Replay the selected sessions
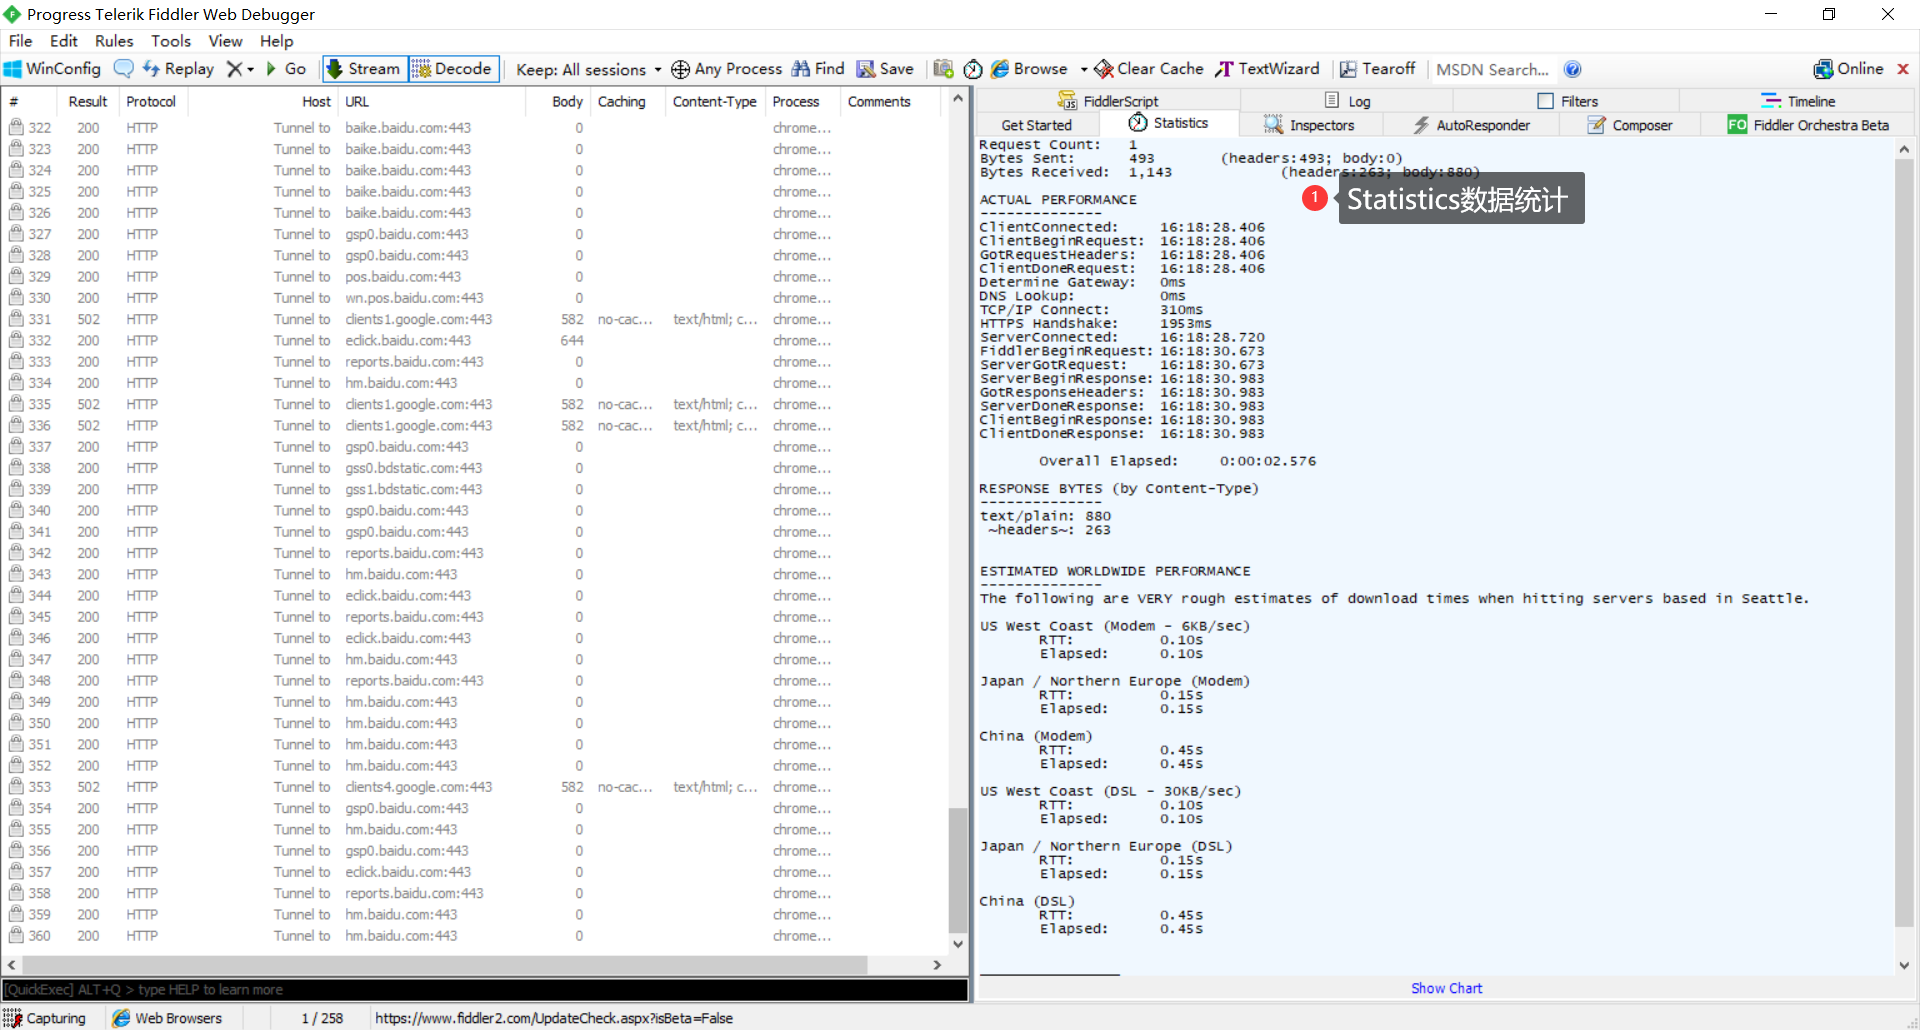This screenshot has width=1920, height=1030. point(179,69)
